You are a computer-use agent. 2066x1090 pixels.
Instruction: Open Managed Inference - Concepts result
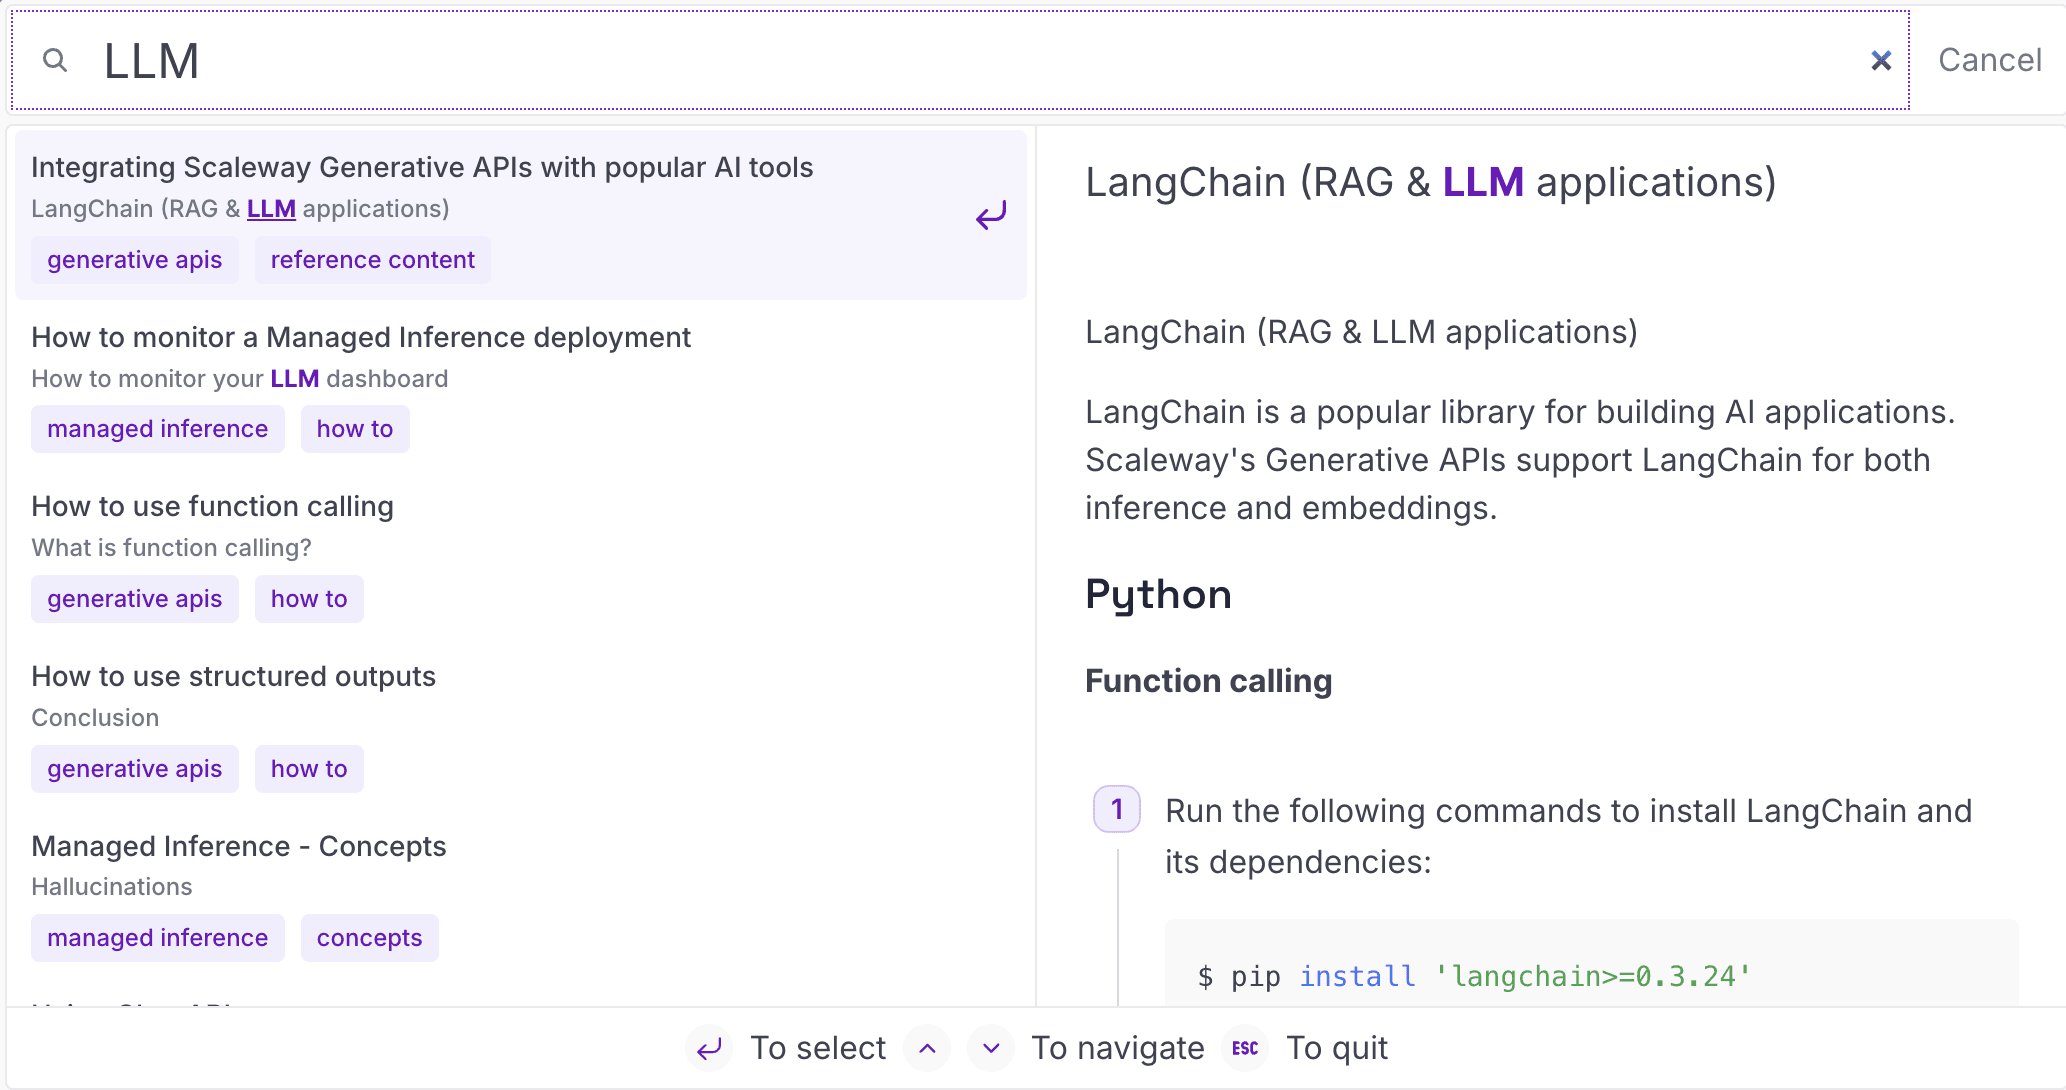(x=238, y=846)
